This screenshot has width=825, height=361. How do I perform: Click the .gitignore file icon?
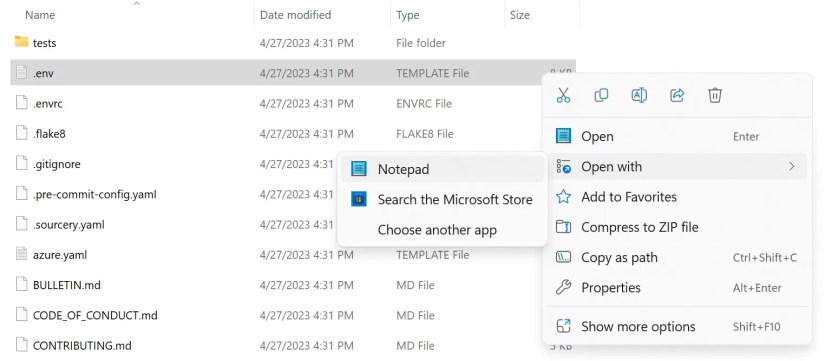click(x=21, y=163)
